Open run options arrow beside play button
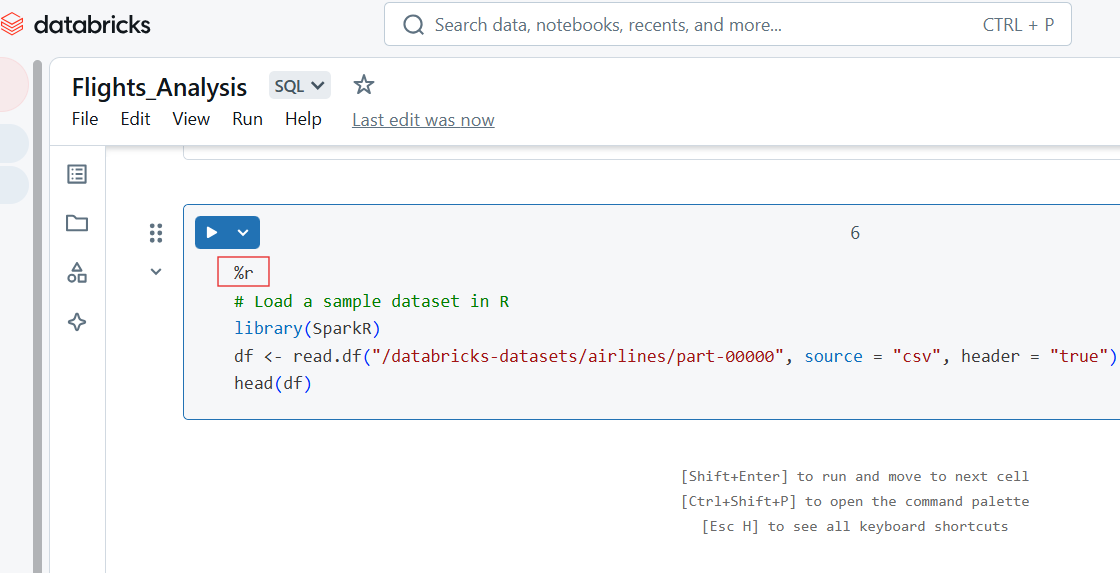 click(244, 232)
